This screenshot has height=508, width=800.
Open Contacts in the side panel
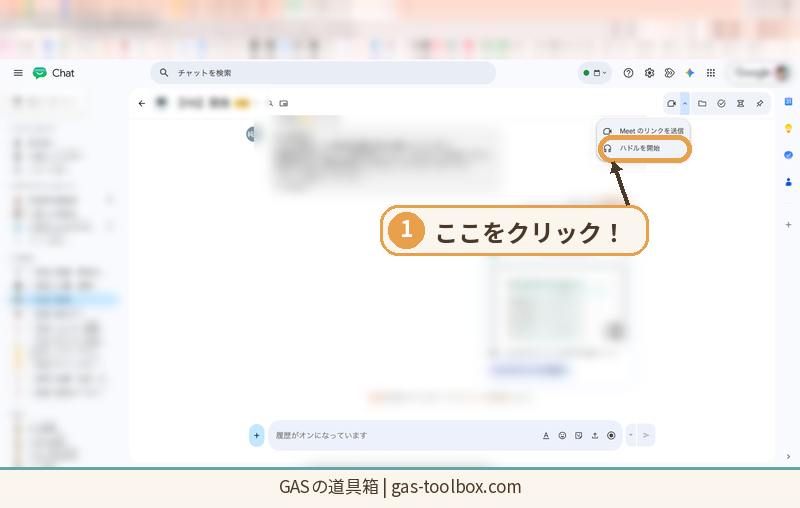[788, 182]
